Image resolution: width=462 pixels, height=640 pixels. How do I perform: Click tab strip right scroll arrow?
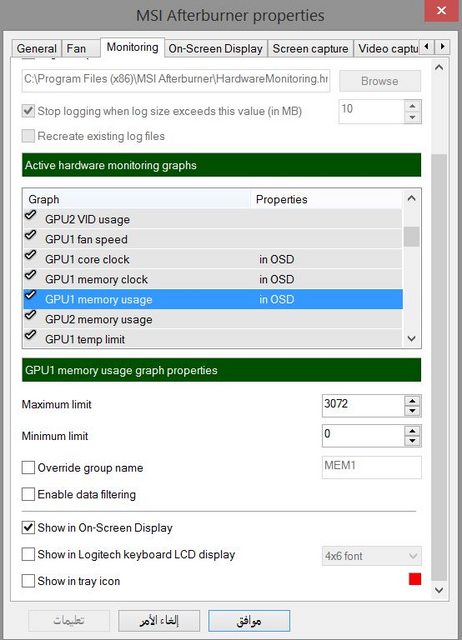[x=442, y=47]
